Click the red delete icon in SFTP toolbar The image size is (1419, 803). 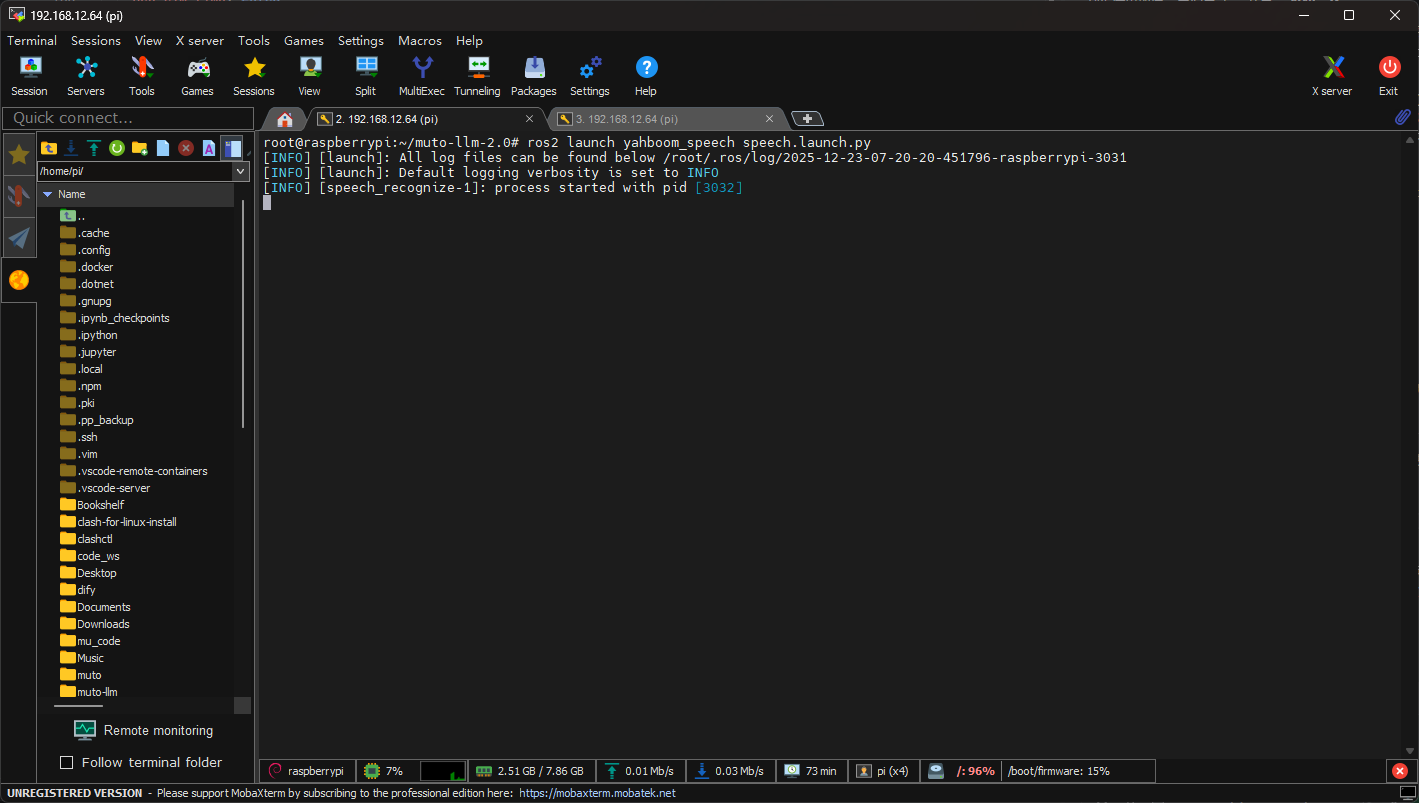click(x=186, y=148)
